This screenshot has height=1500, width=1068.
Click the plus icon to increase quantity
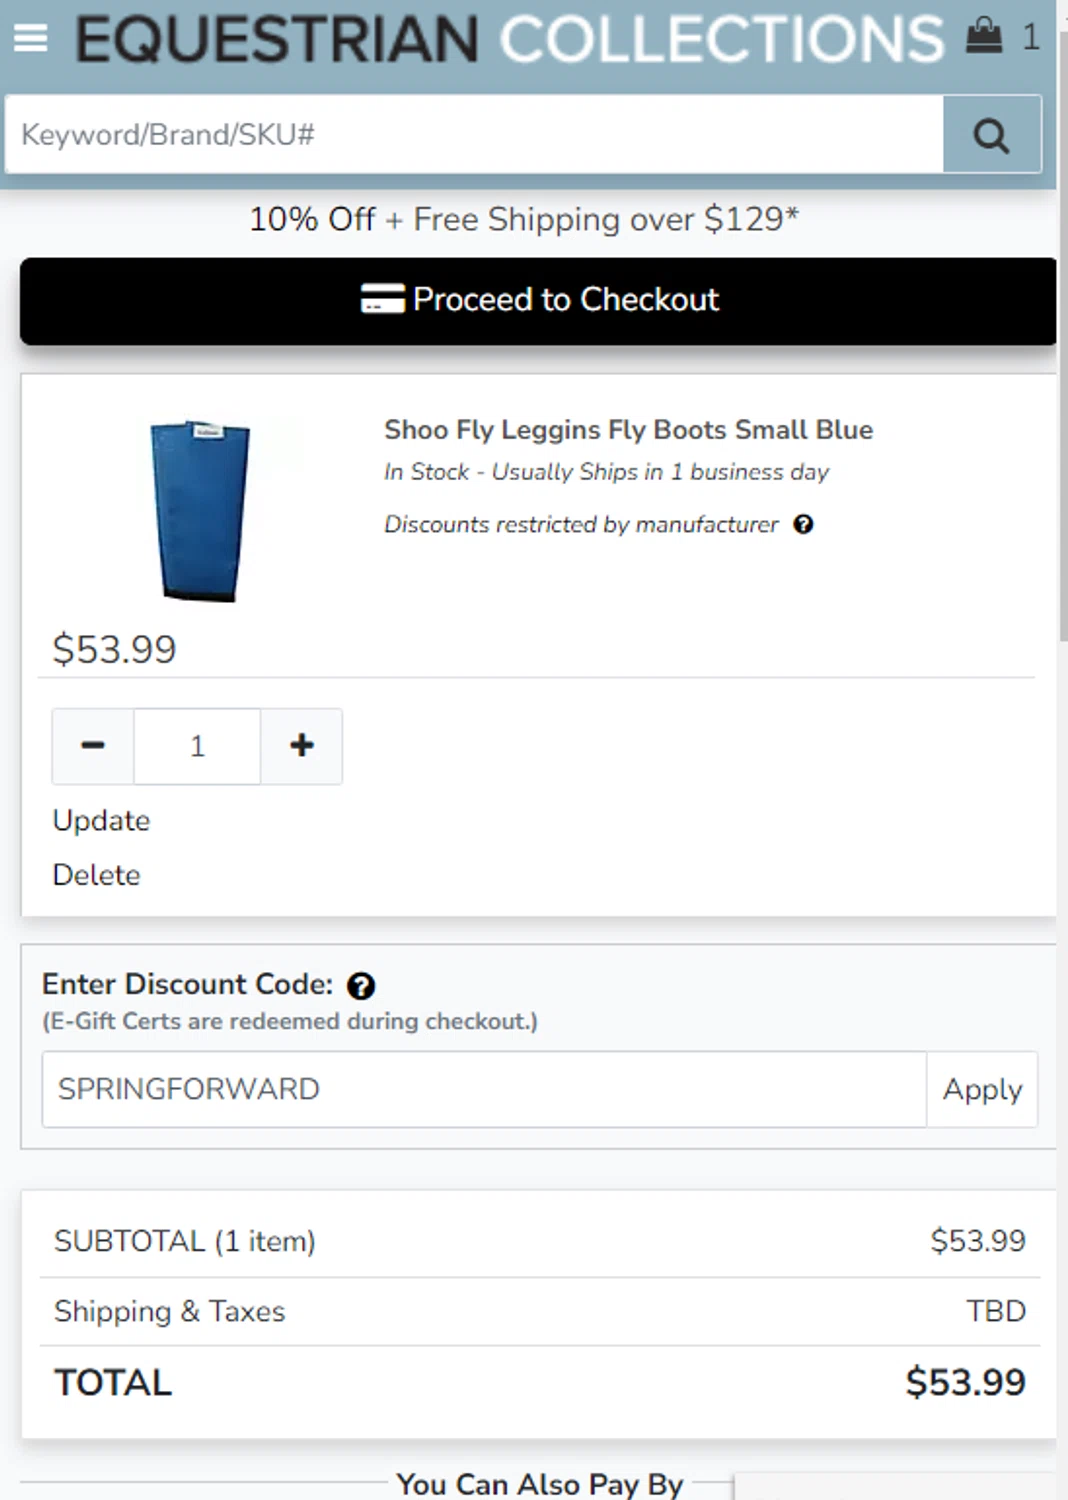[301, 746]
